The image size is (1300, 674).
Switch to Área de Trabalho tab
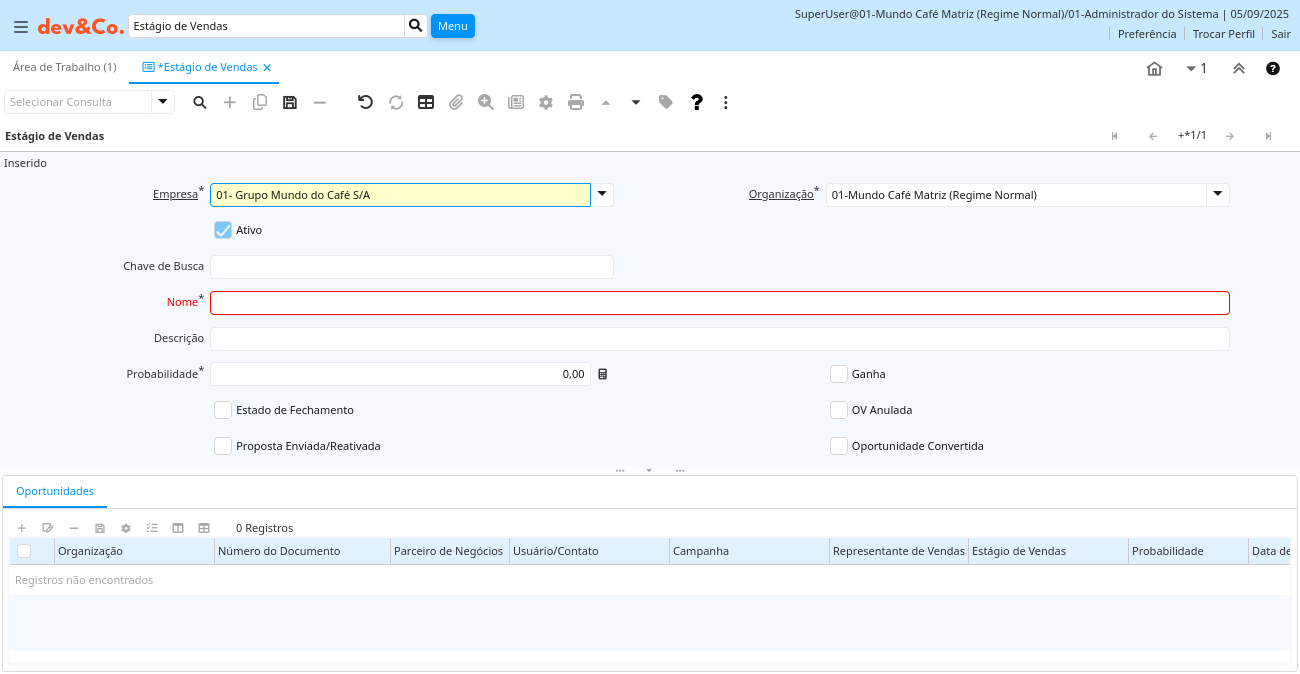[64, 67]
